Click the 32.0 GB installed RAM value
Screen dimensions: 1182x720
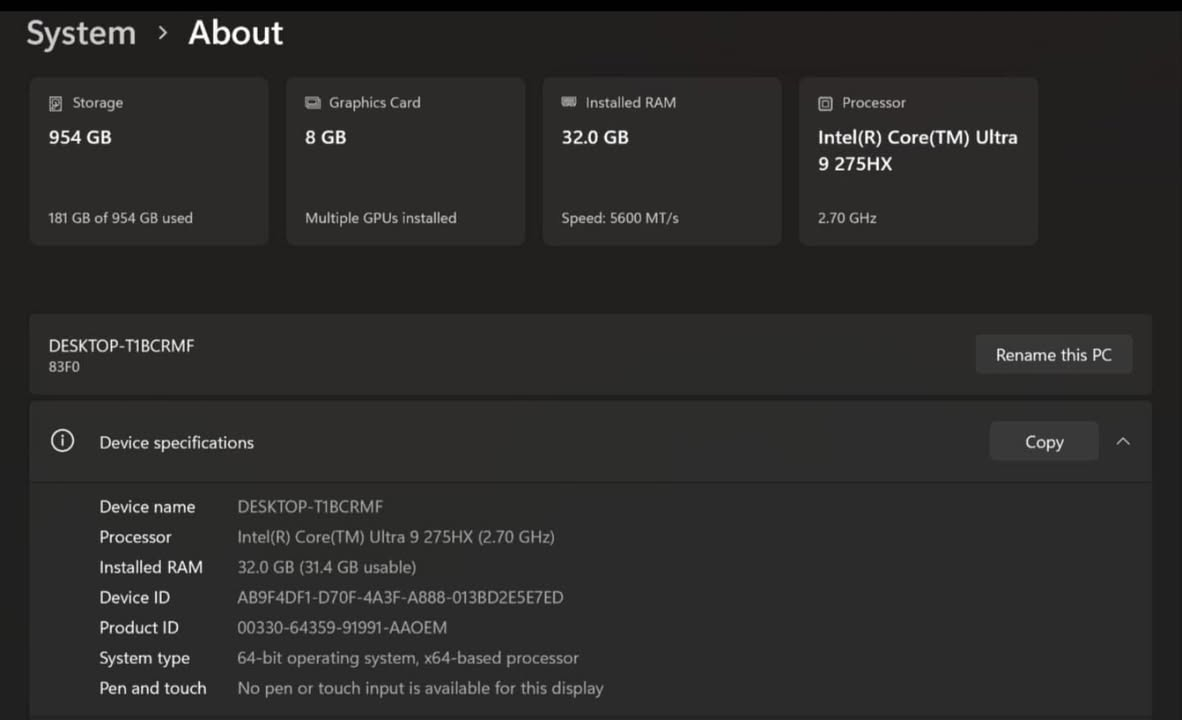595,137
